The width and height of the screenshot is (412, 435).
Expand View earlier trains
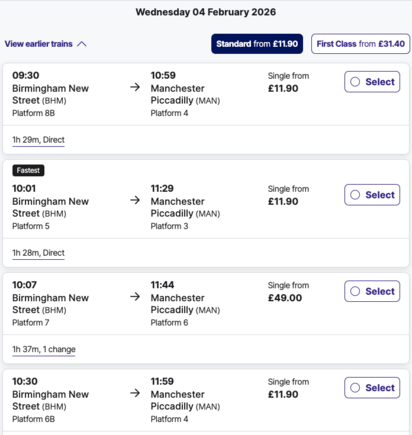[x=46, y=44]
